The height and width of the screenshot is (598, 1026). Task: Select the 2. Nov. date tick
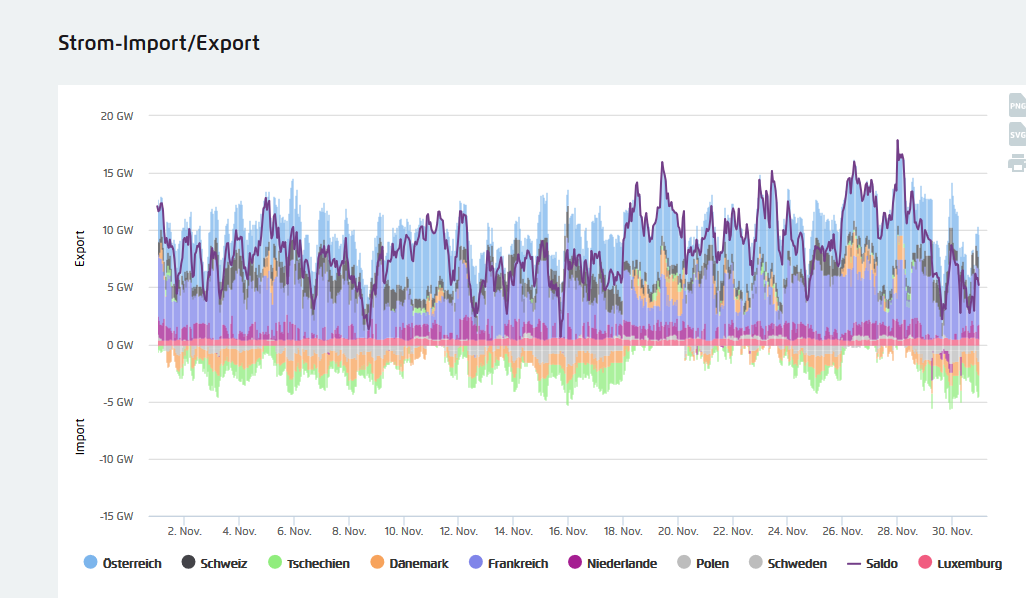pyautogui.click(x=184, y=531)
